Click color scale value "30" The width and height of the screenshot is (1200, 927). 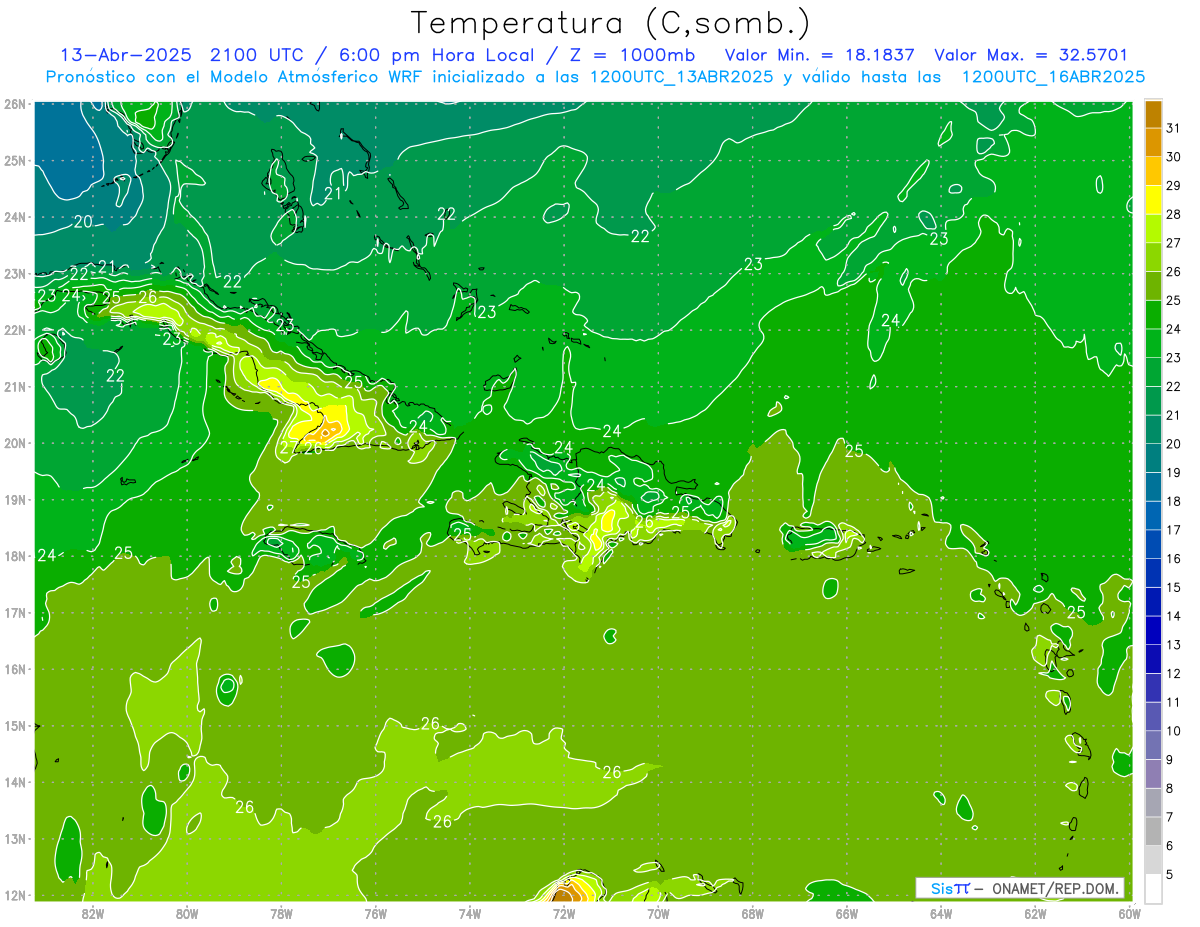pyautogui.click(x=1174, y=157)
